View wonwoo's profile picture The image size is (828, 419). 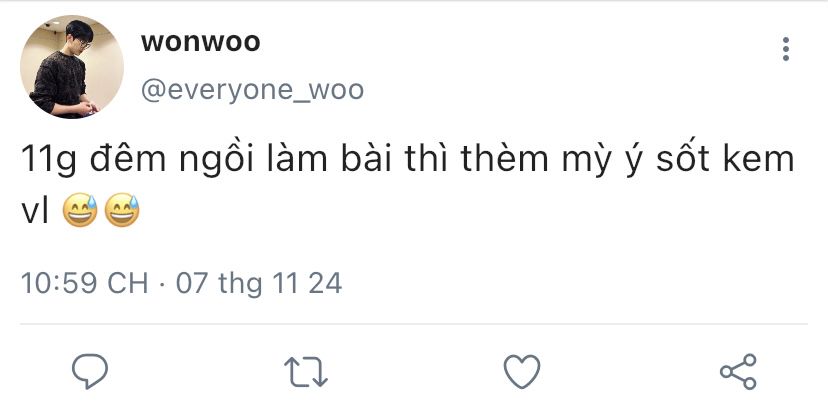tap(72, 67)
